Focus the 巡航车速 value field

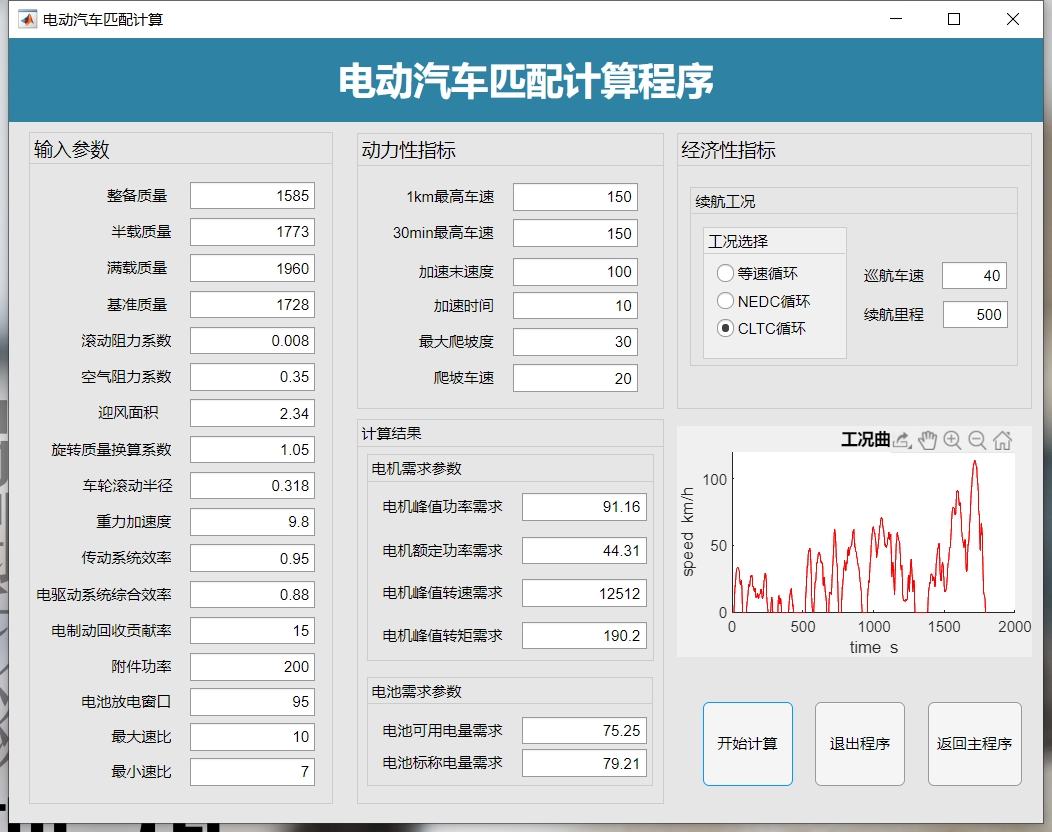(974, 276)
